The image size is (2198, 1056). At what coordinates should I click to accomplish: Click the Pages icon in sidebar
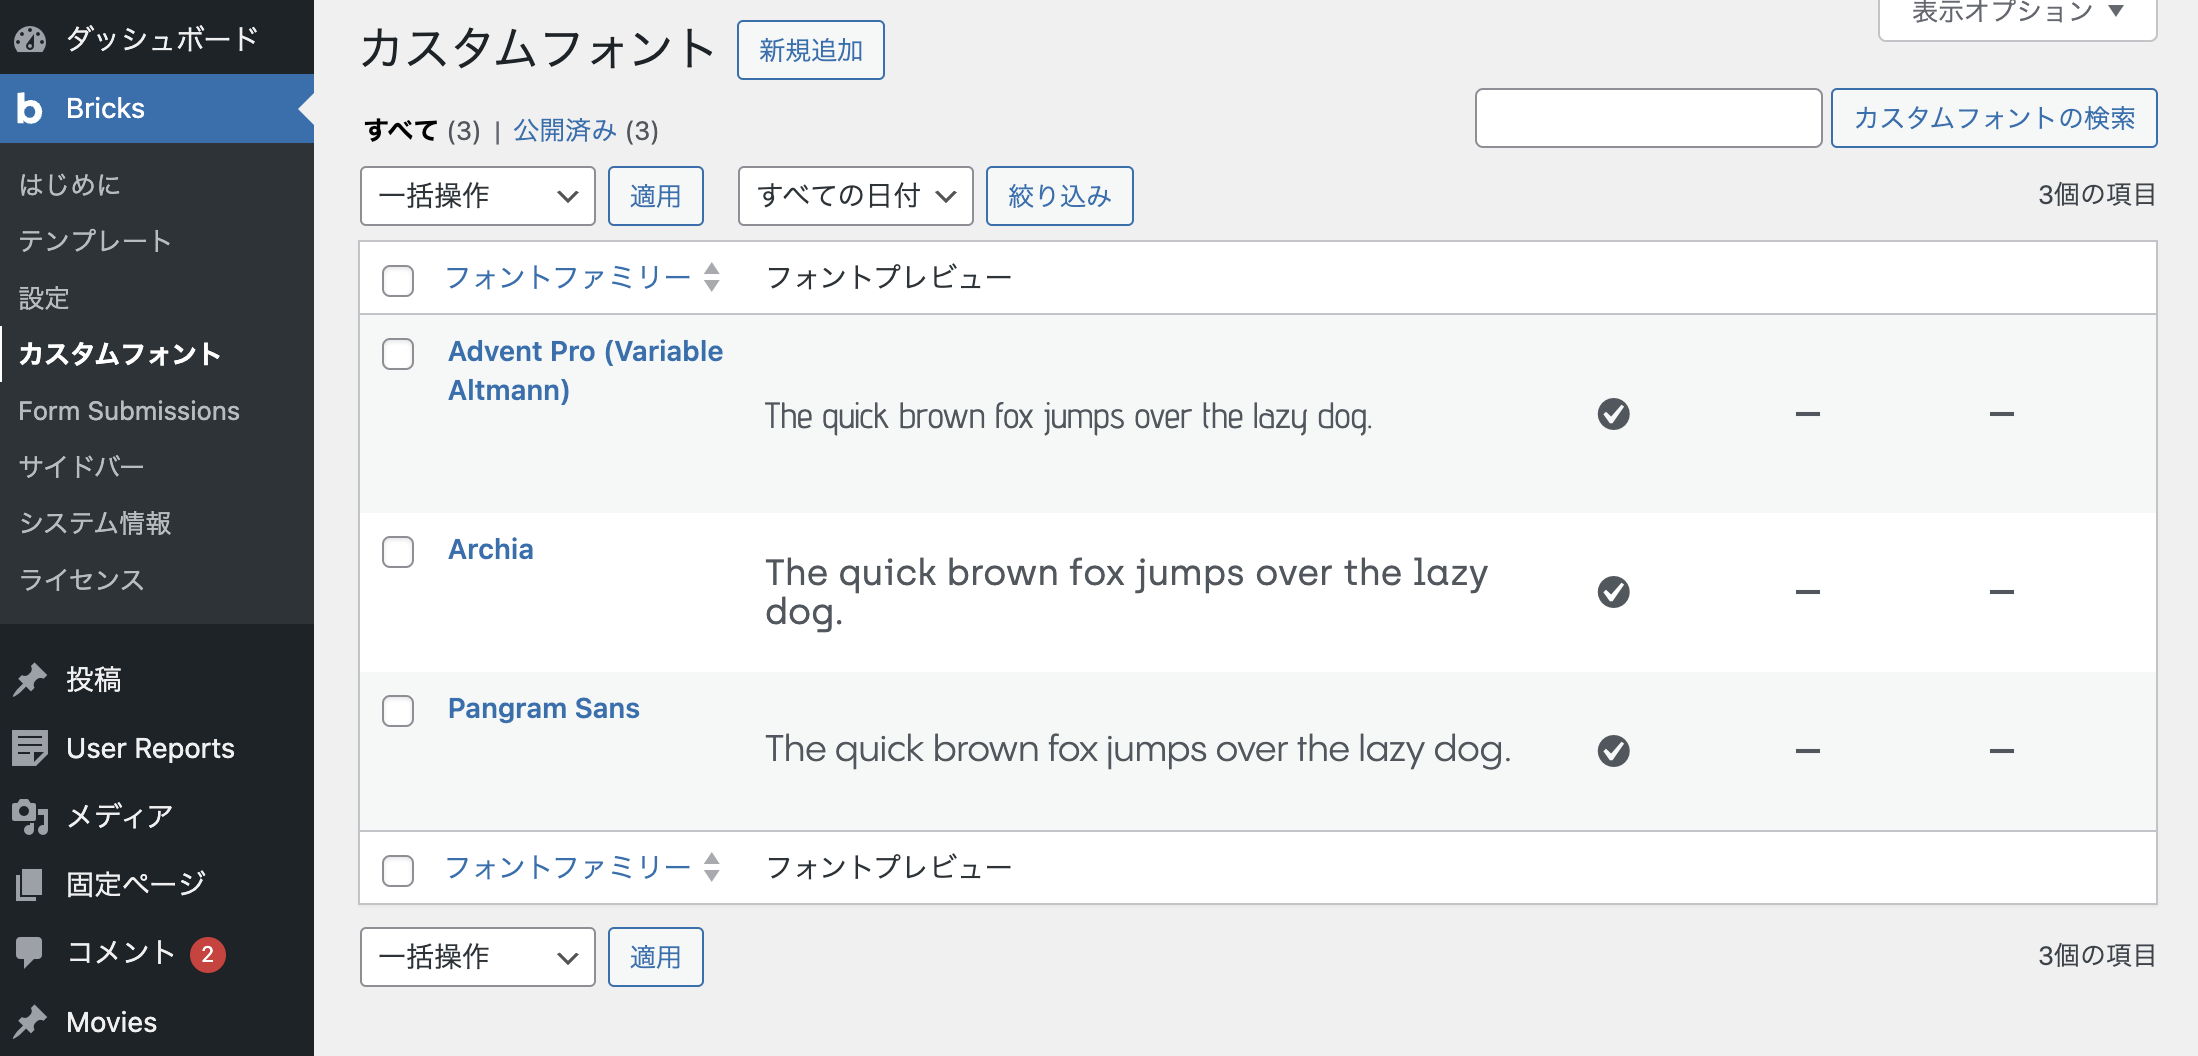click(30, 884)
